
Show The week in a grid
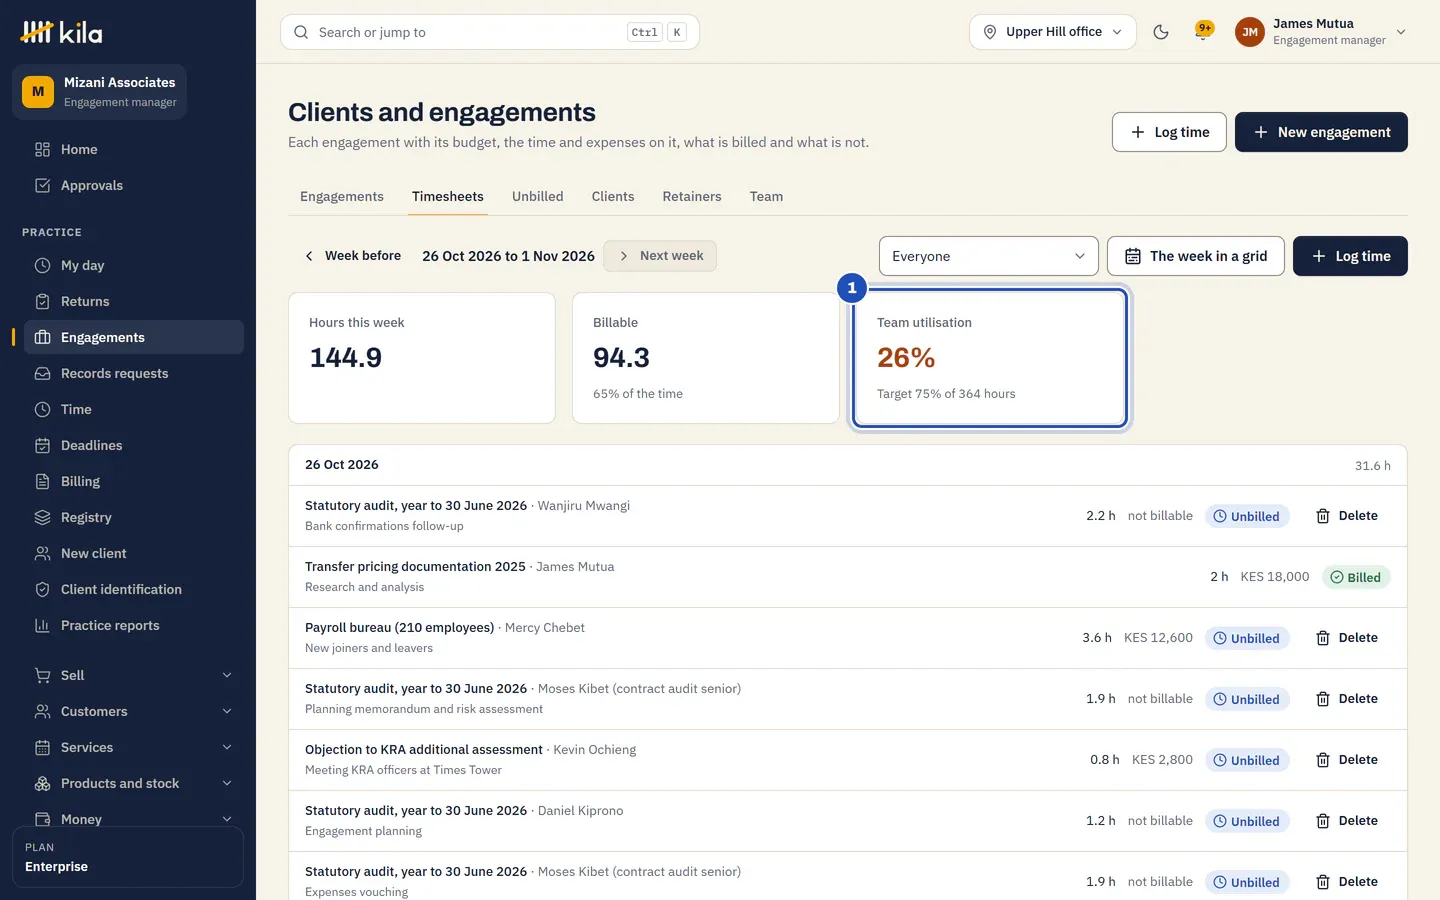pos(1196,256)
